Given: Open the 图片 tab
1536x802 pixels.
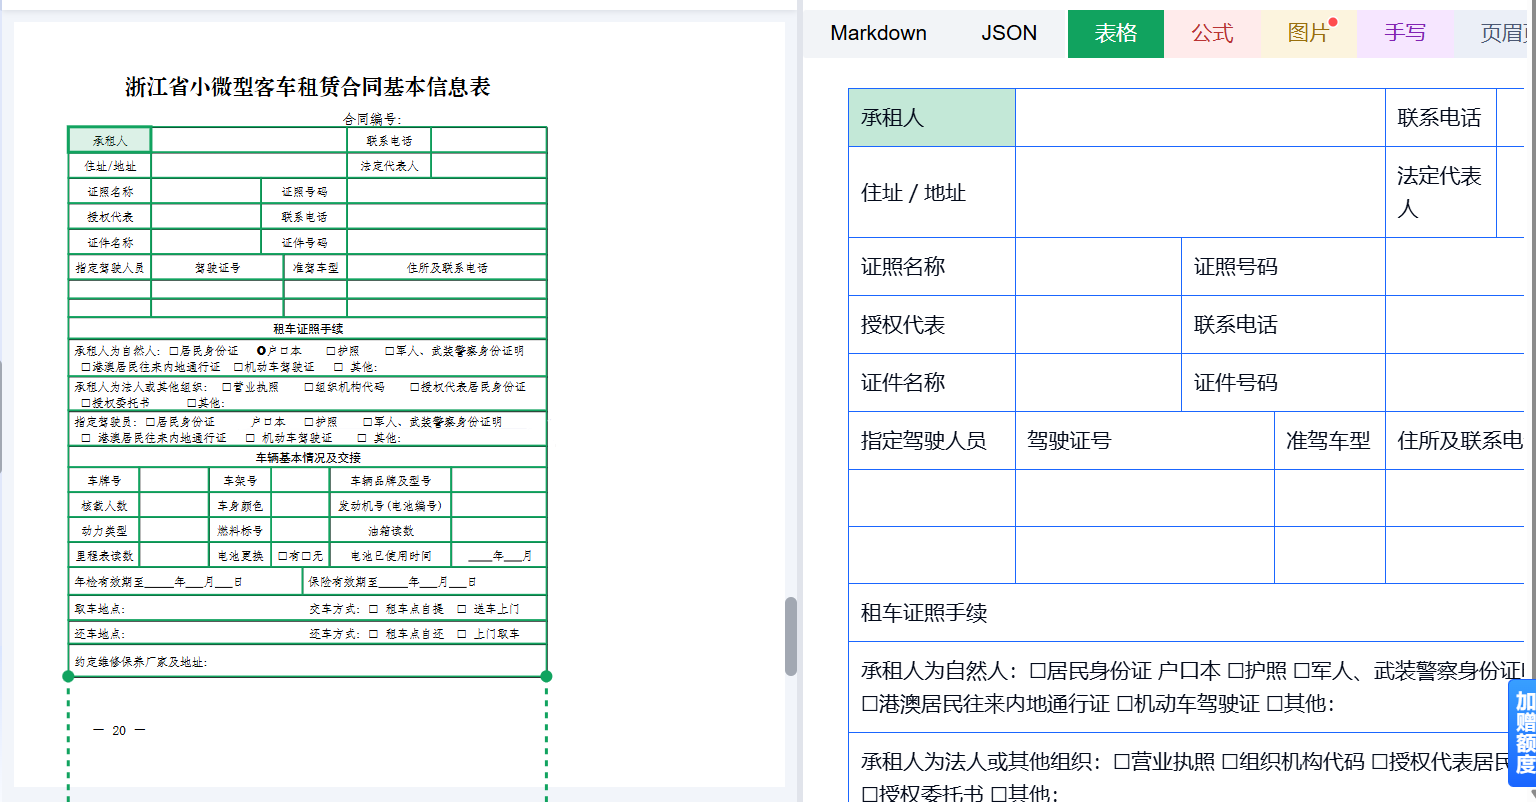Looking at the screenshot, I should click(x=1309, y=33).
